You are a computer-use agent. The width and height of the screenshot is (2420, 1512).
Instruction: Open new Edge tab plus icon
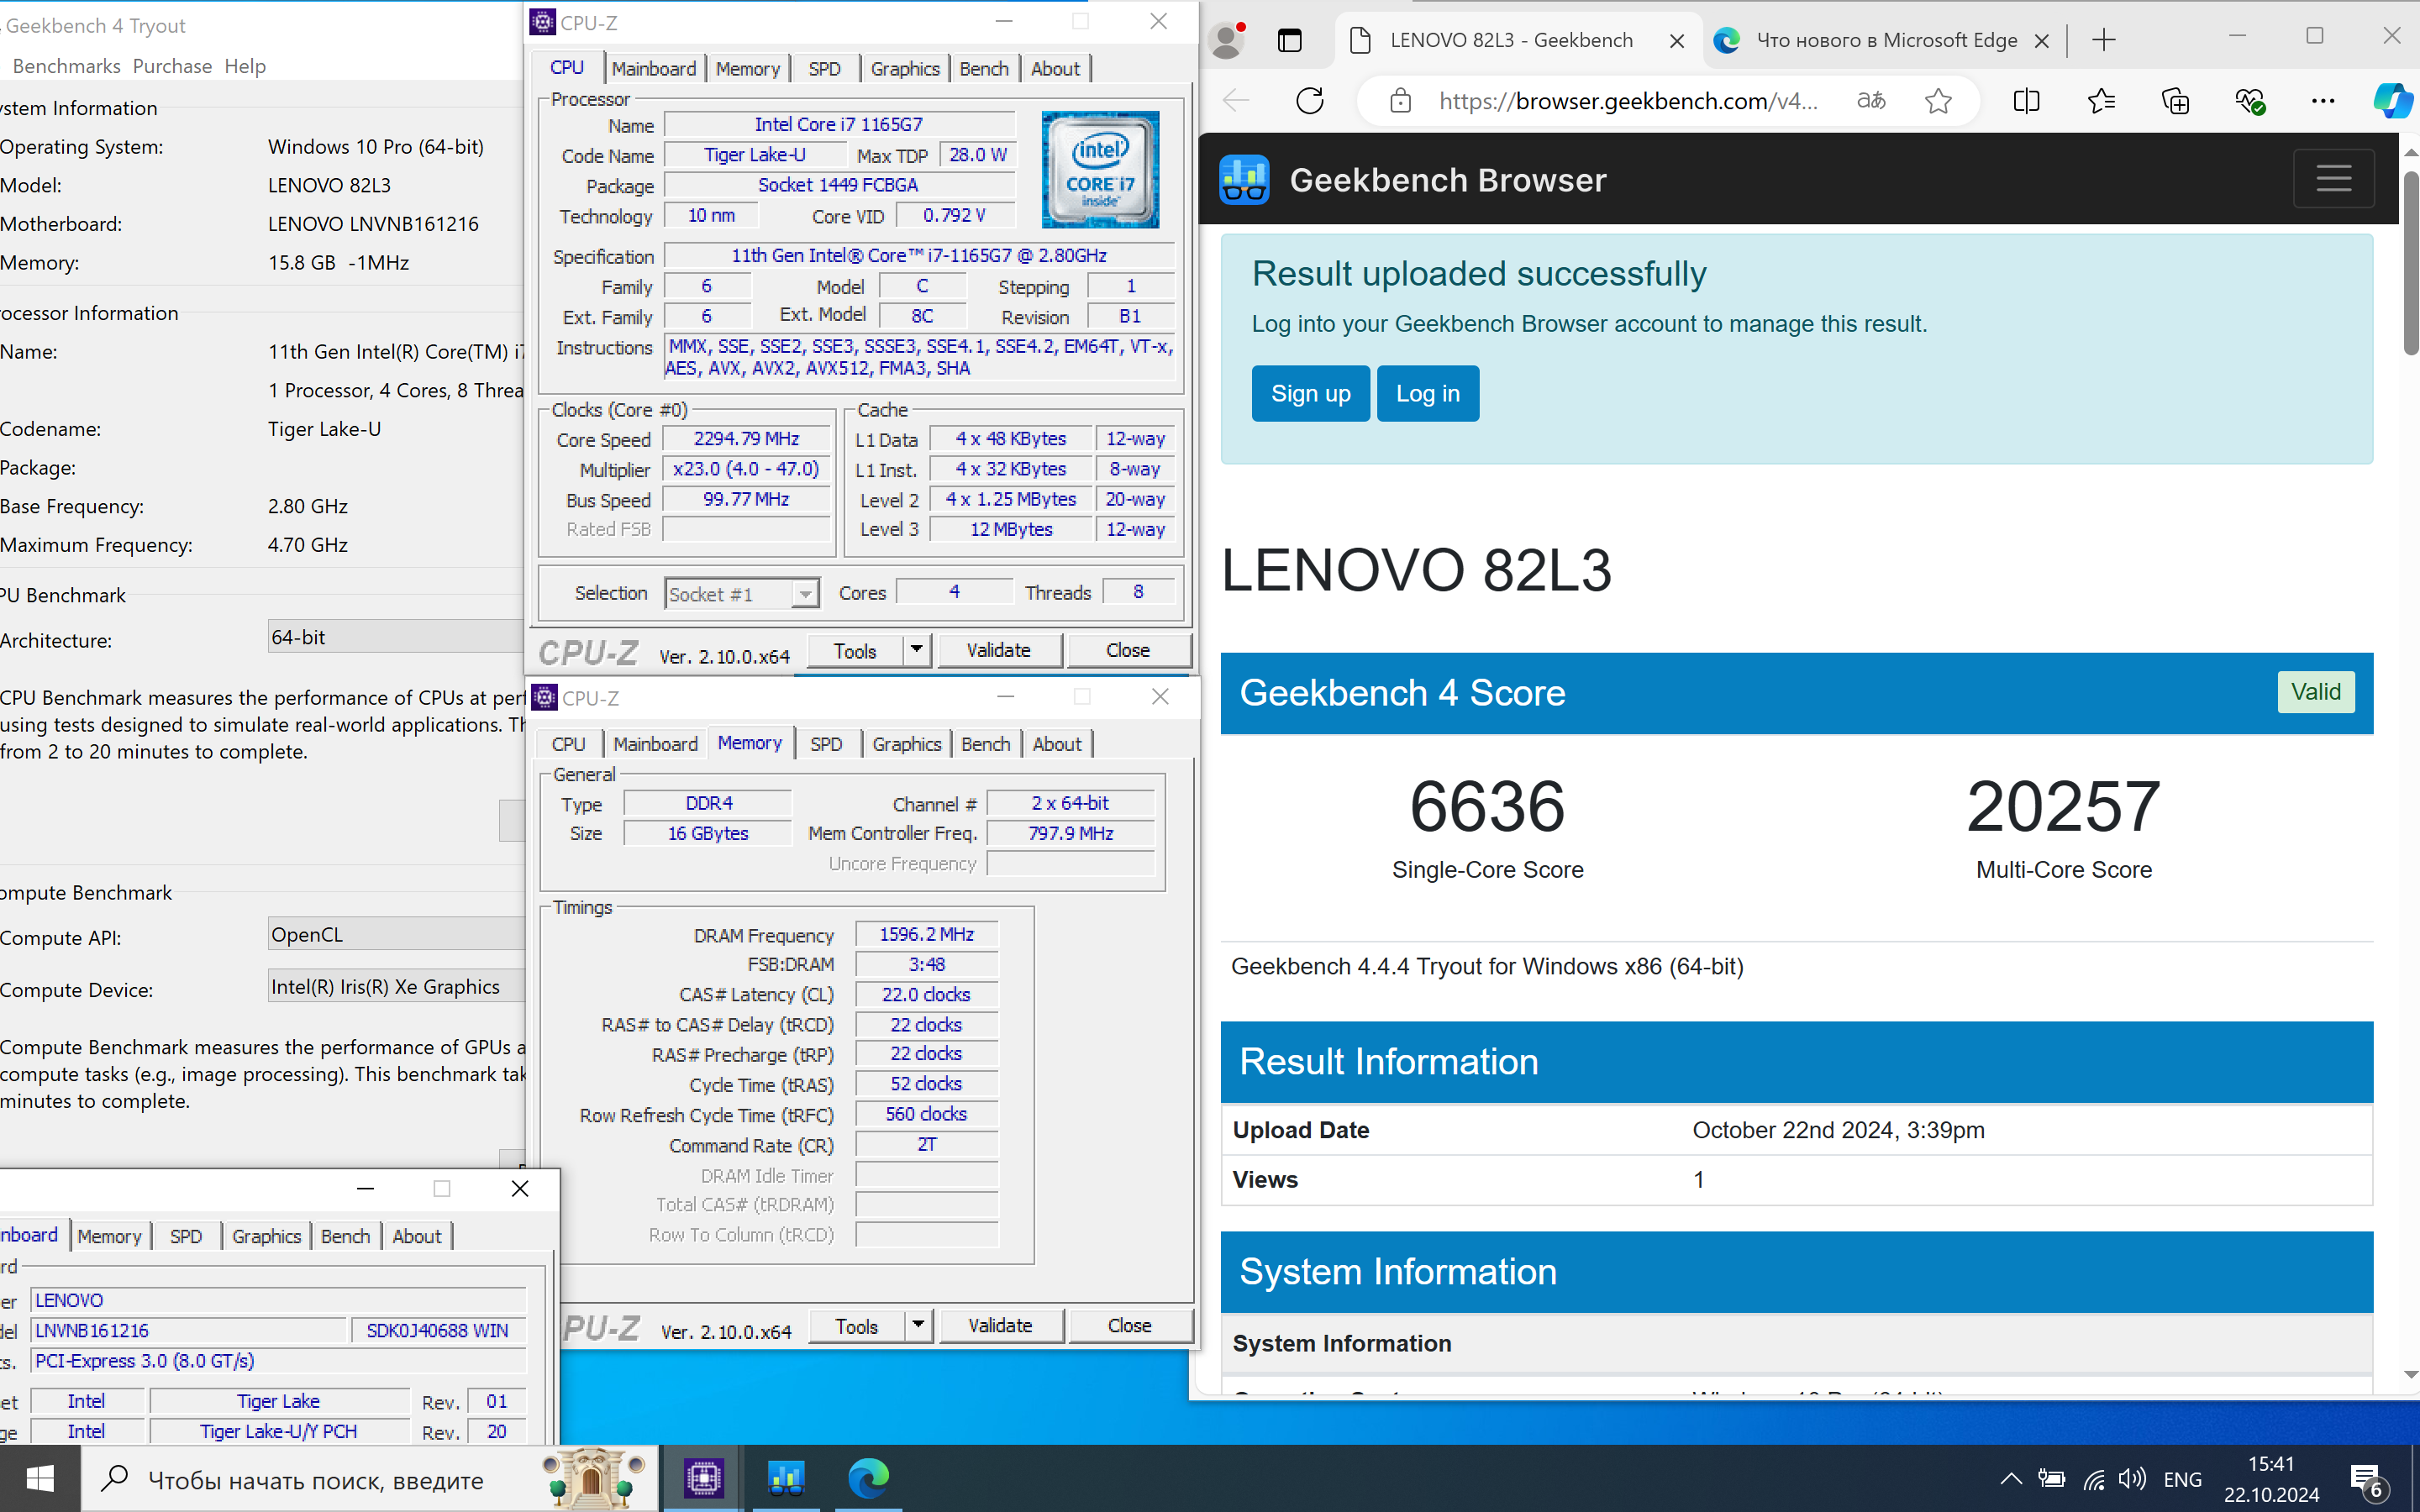(x=2104, y=40)
